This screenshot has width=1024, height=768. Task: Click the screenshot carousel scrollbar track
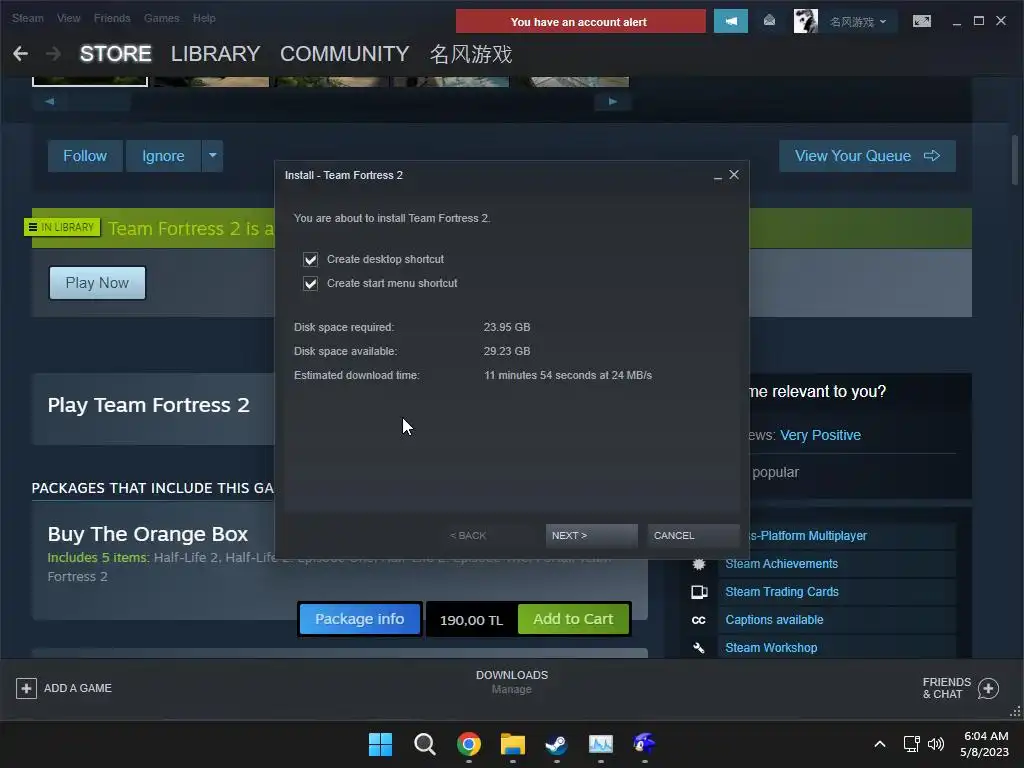[x=331, y=101]
